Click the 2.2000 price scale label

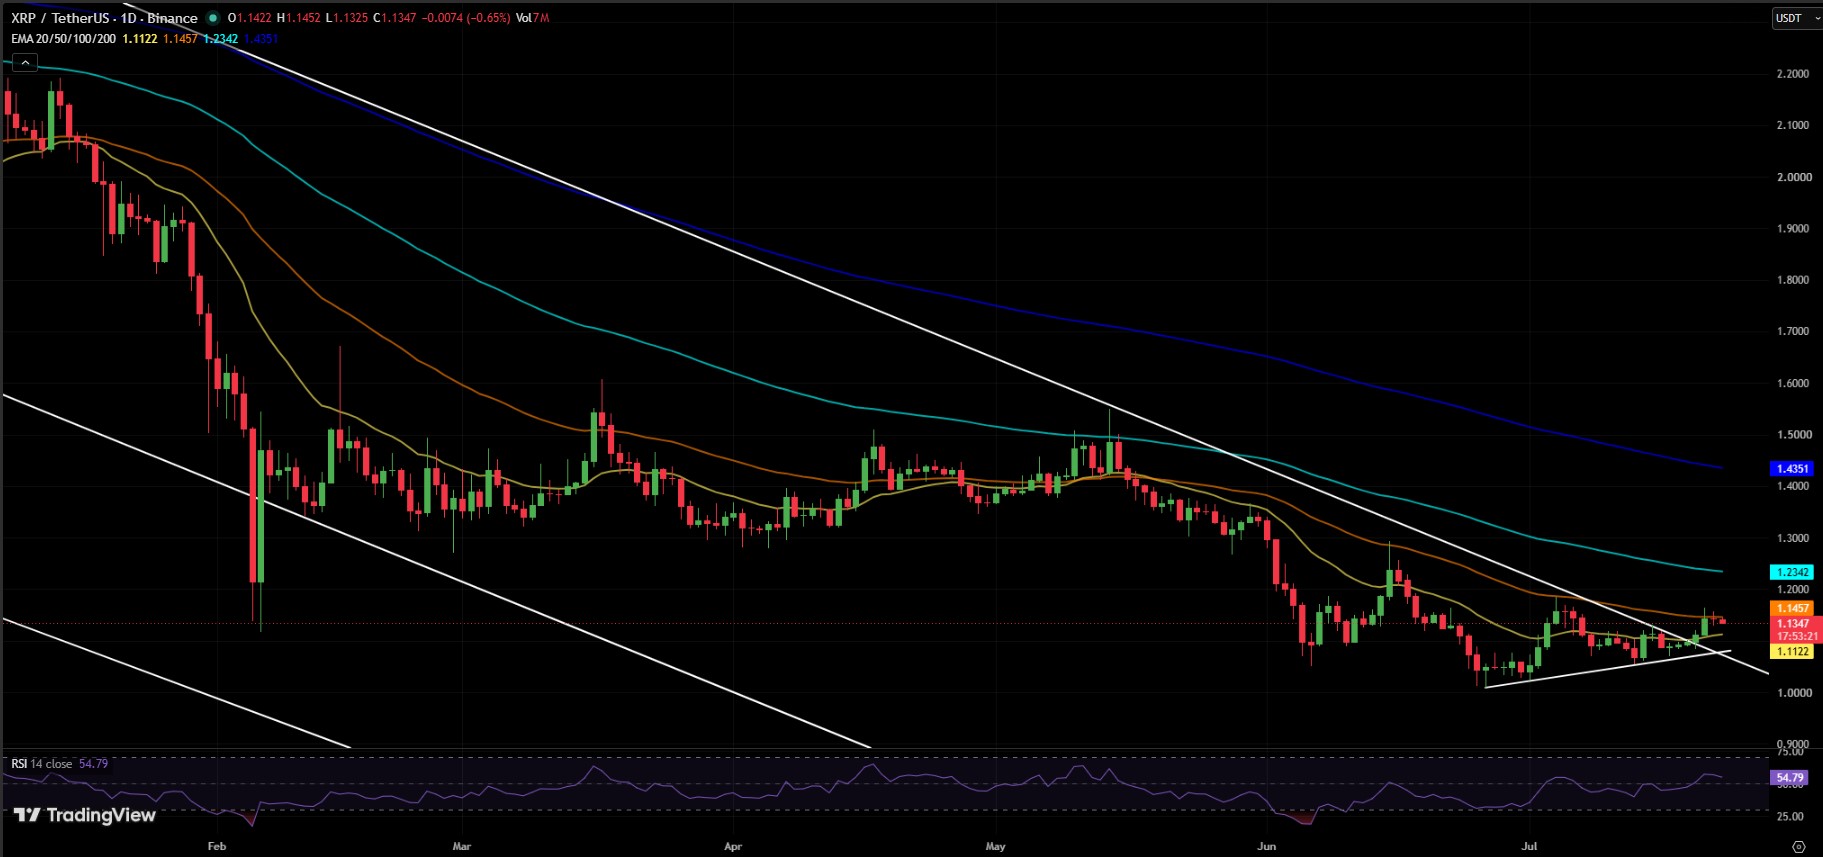[x=1793, y=74]
